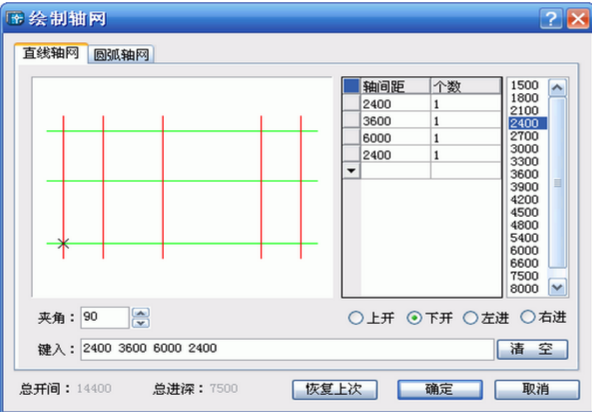Click the count cell of the 6000 row

tap(466, 137)
